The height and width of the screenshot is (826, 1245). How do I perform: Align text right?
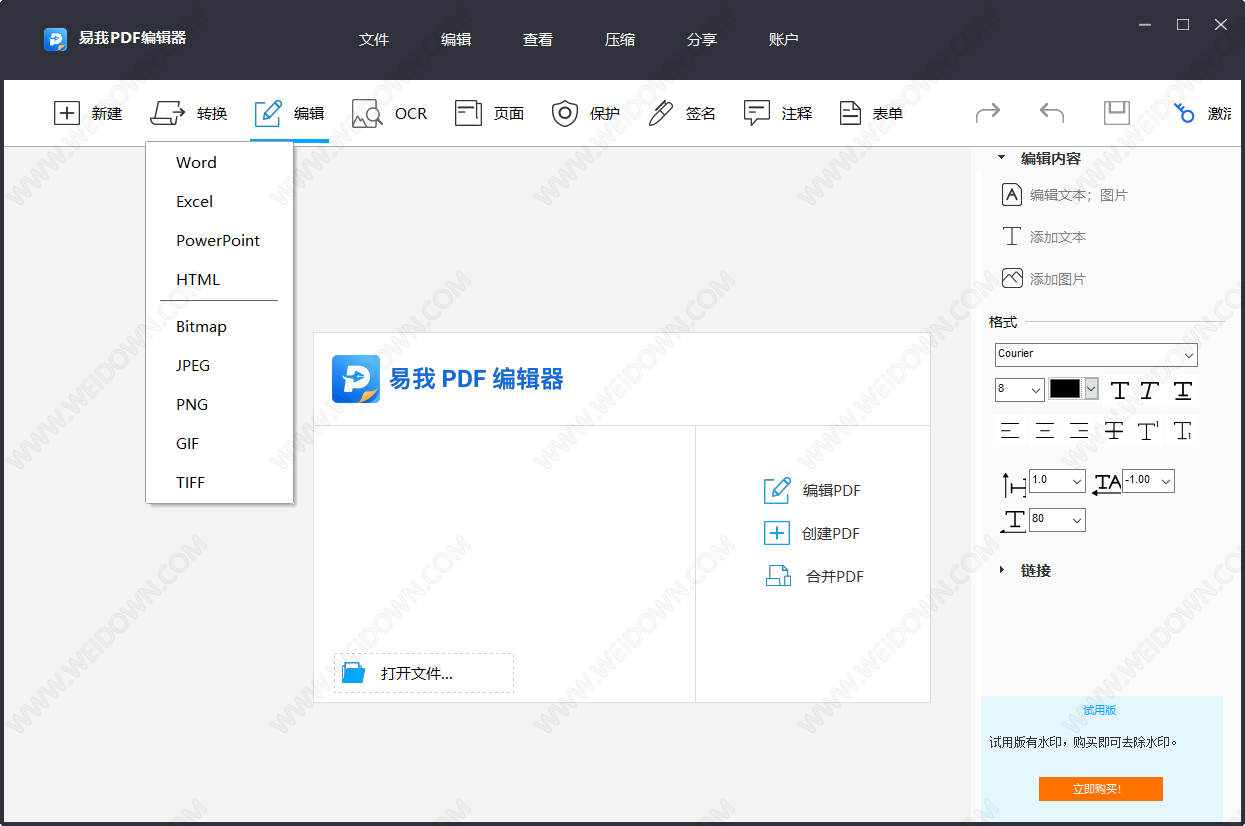(x=1079, y=431)
